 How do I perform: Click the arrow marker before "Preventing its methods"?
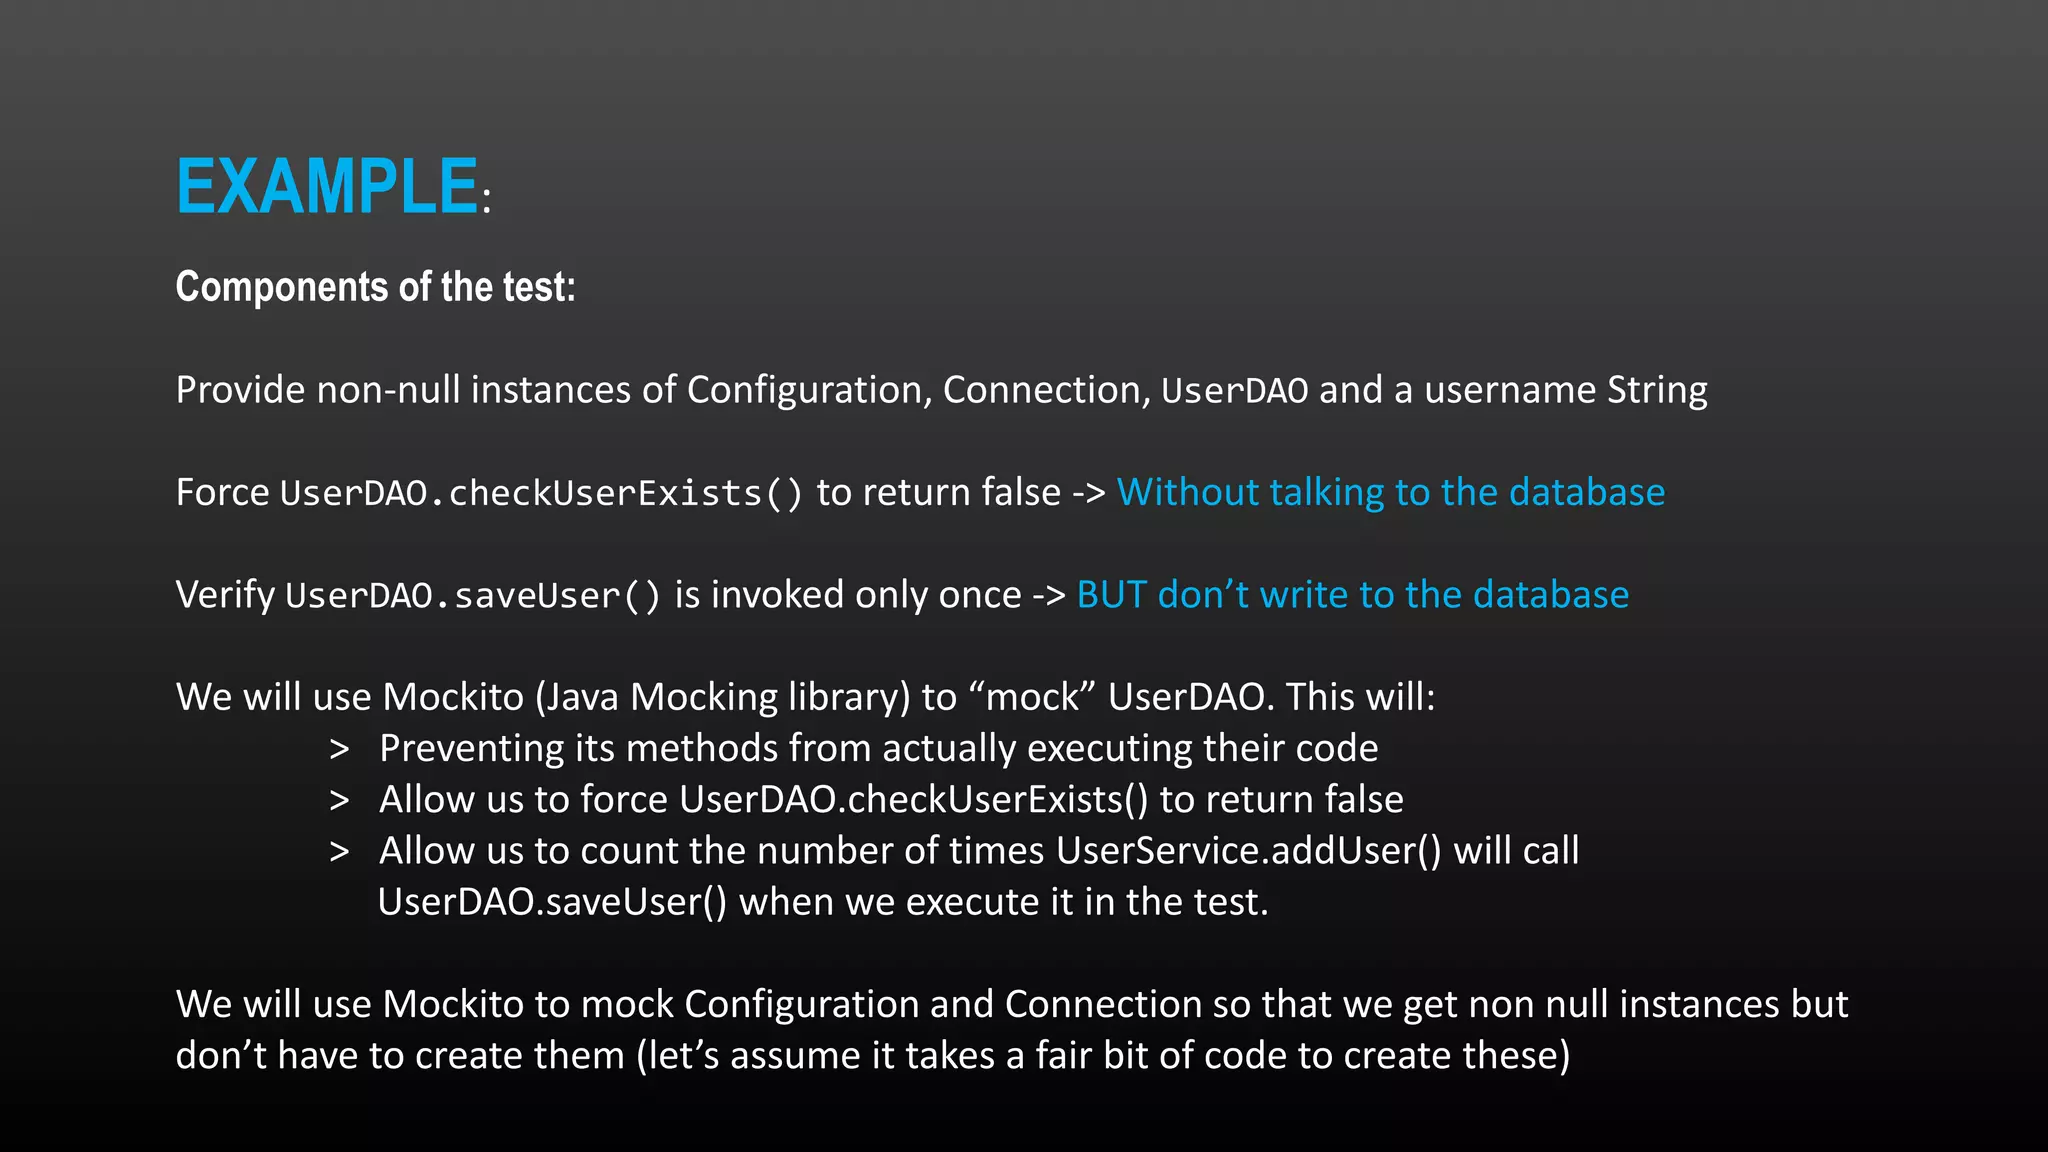coord(339,749)
